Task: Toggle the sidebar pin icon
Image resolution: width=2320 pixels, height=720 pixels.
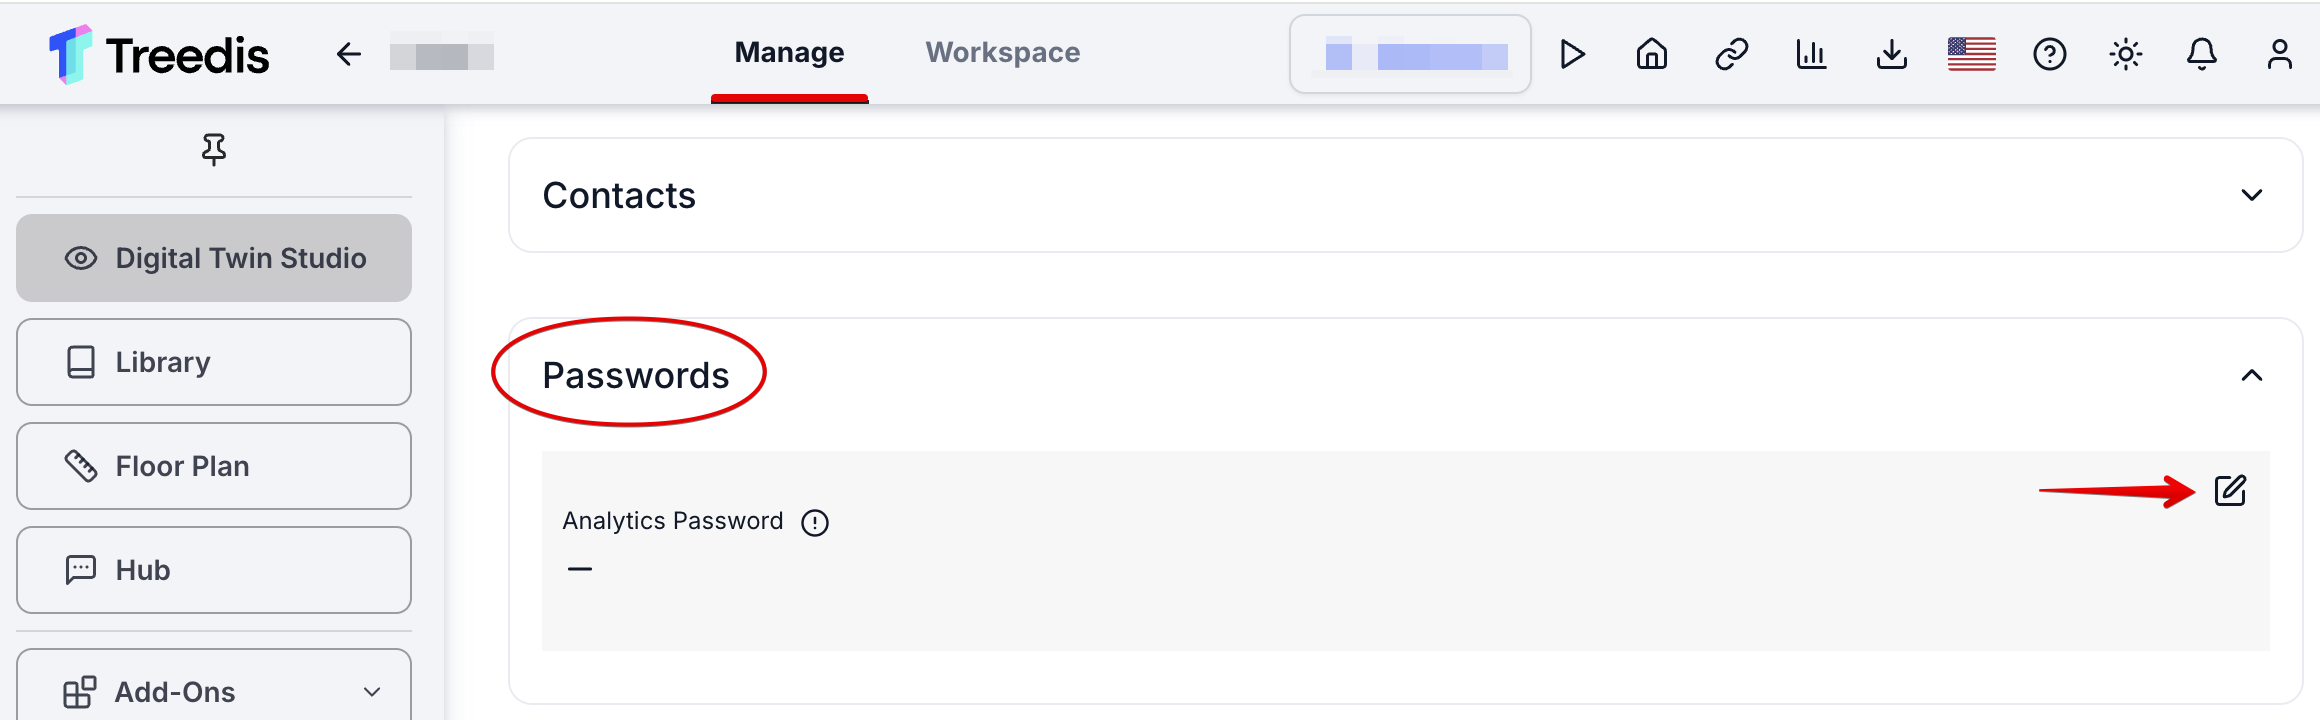Action: (214, 149)
